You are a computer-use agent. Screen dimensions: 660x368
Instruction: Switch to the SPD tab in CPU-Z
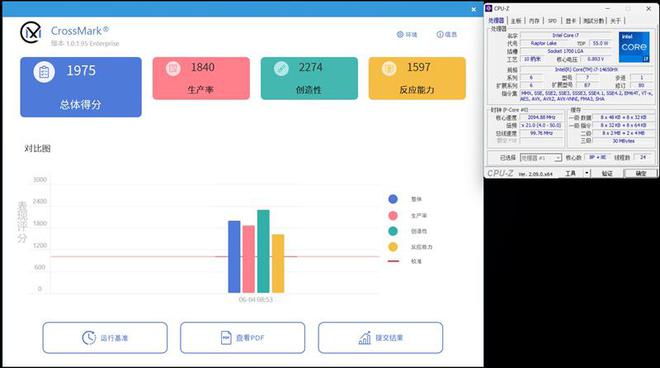(x=553, y=21)
